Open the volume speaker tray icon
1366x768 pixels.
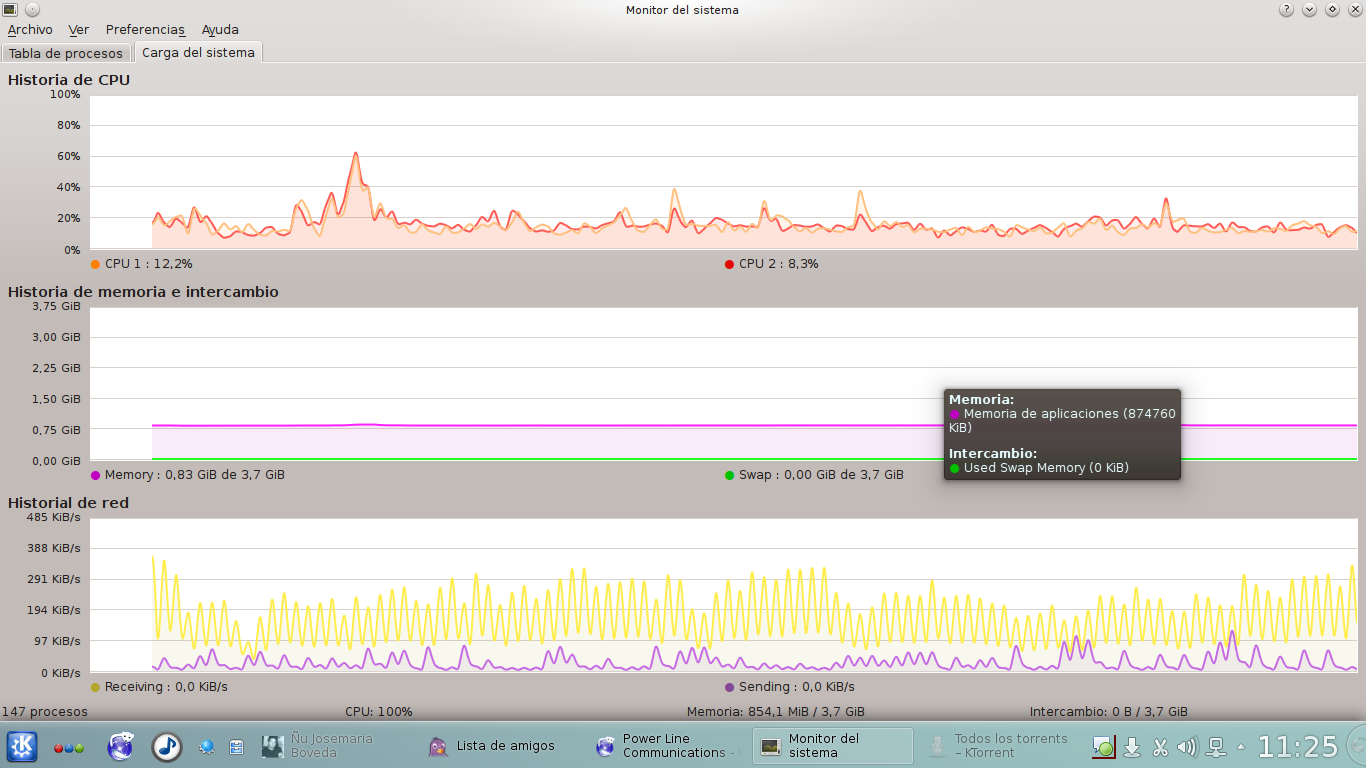click(x=1188, y=747)
